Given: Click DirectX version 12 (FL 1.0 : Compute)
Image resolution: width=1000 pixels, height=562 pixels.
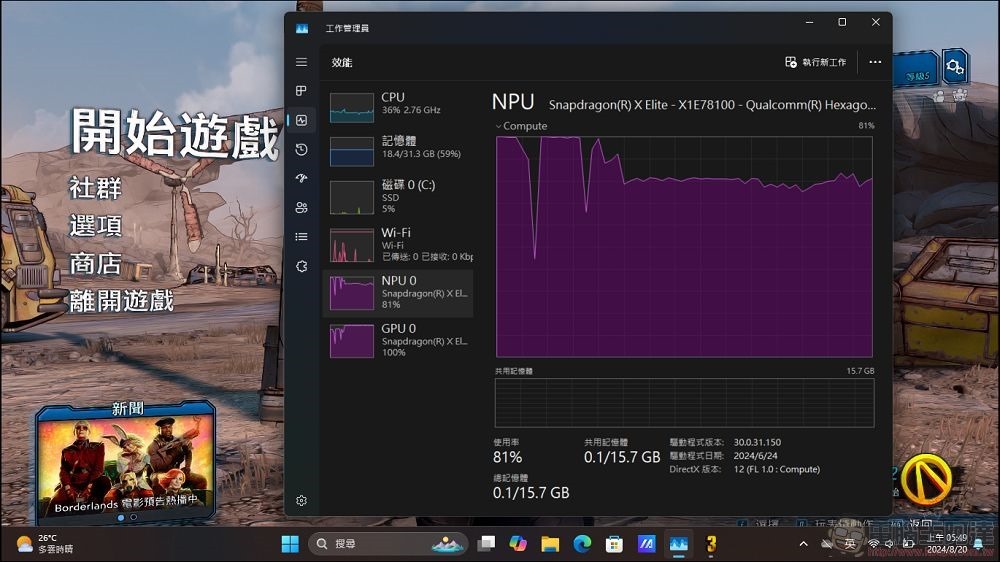Looking at the screenshot, I should pos(777,469).
